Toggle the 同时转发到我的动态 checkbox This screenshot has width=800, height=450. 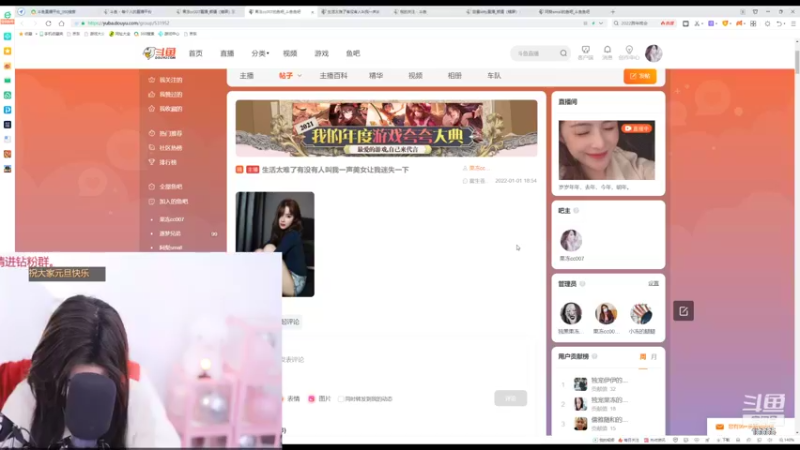[341, 399]
